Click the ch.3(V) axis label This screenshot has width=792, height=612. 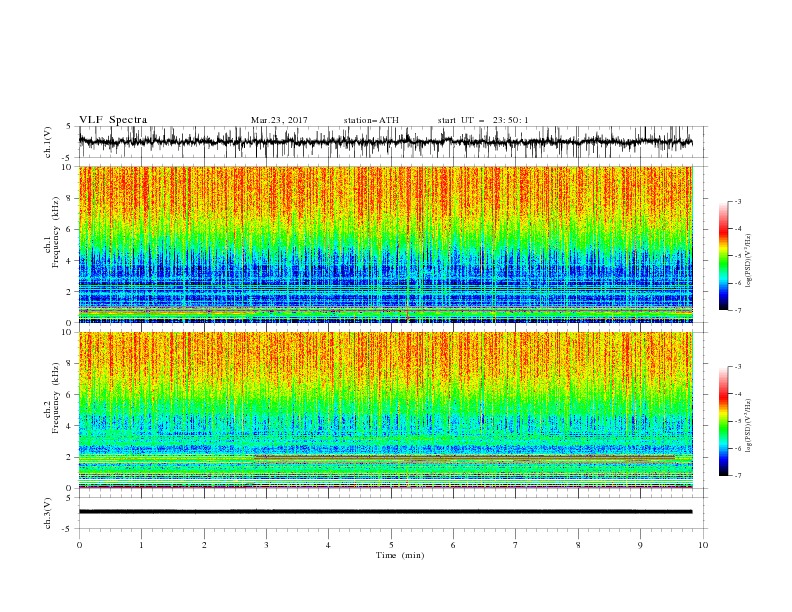pyautogui.click(x=48, y=513)
